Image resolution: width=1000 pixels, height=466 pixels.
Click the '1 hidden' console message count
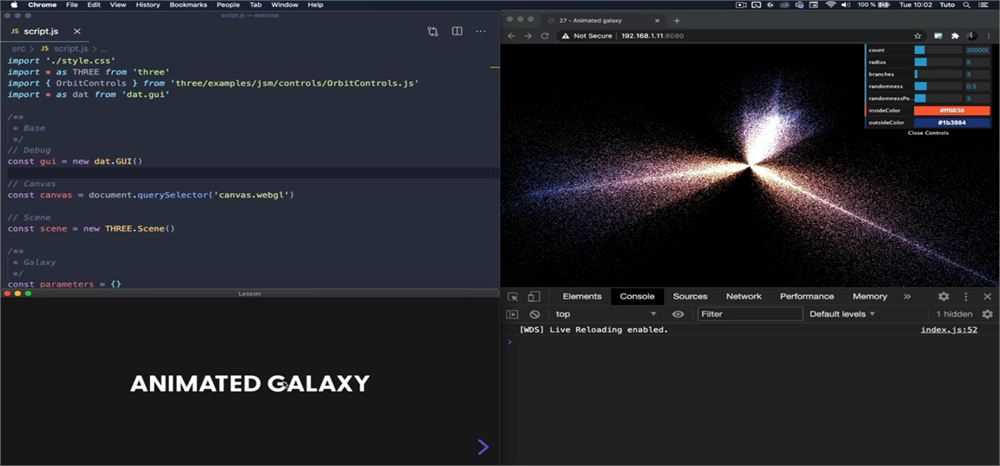click(954, 314)
